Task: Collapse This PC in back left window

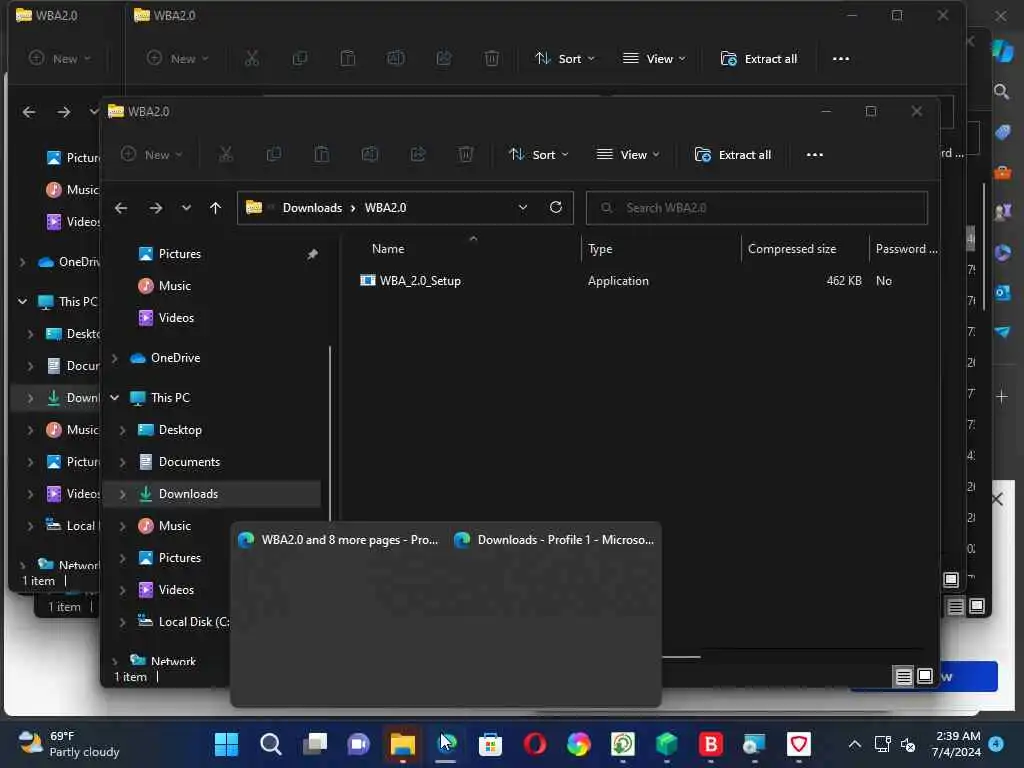Action: coord(22,301)
